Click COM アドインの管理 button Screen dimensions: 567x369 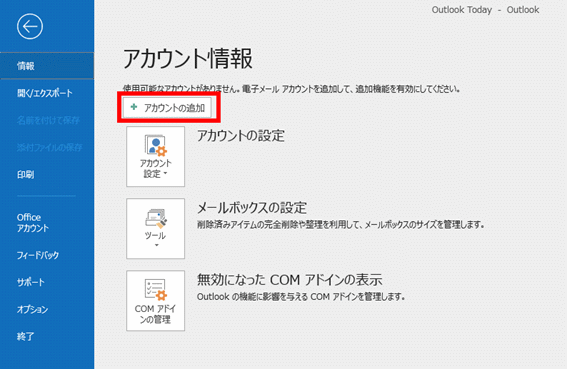click(x=155, y=300)
